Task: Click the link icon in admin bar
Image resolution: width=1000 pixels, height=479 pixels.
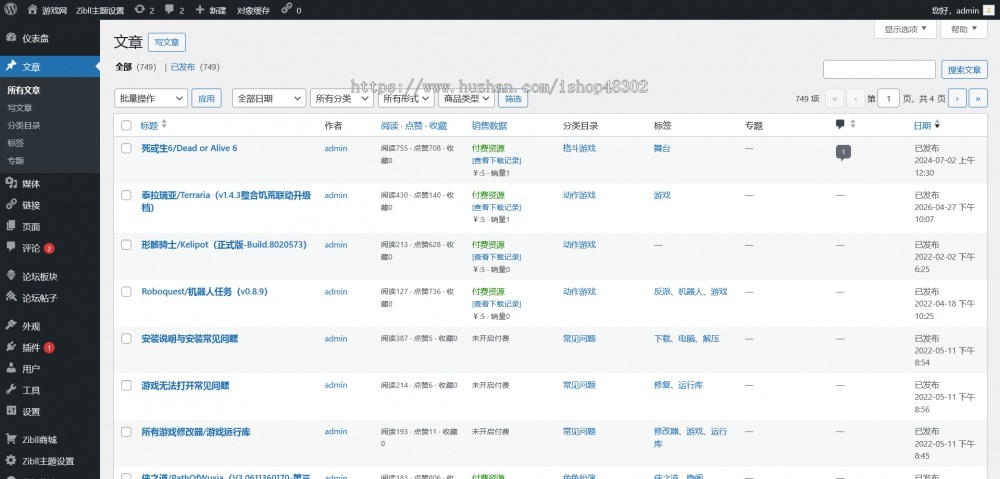Action: point(287,9)
